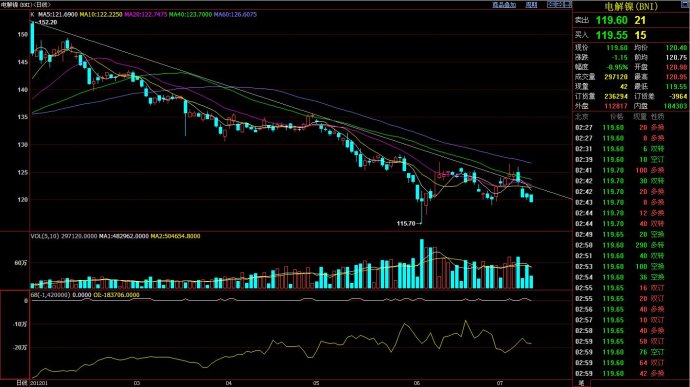Click the 03 month marker on date axis
This screenshot has height=387, width=690.
click(137, 383)
